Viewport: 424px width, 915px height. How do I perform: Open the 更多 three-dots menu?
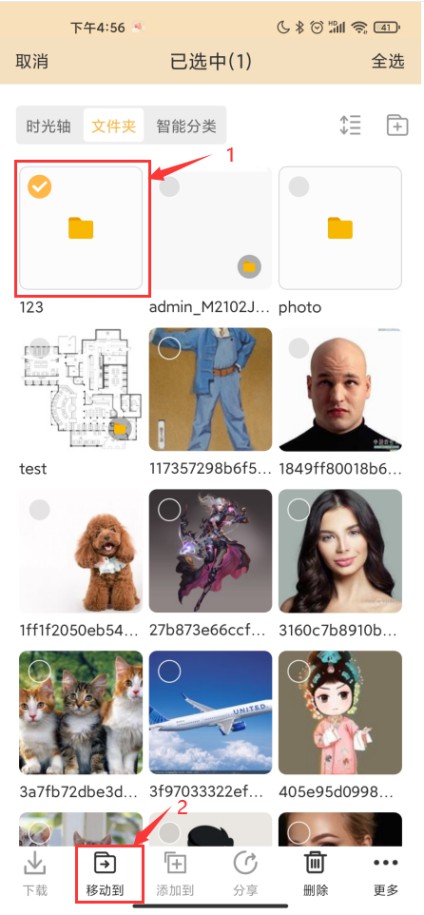[386, 863]
